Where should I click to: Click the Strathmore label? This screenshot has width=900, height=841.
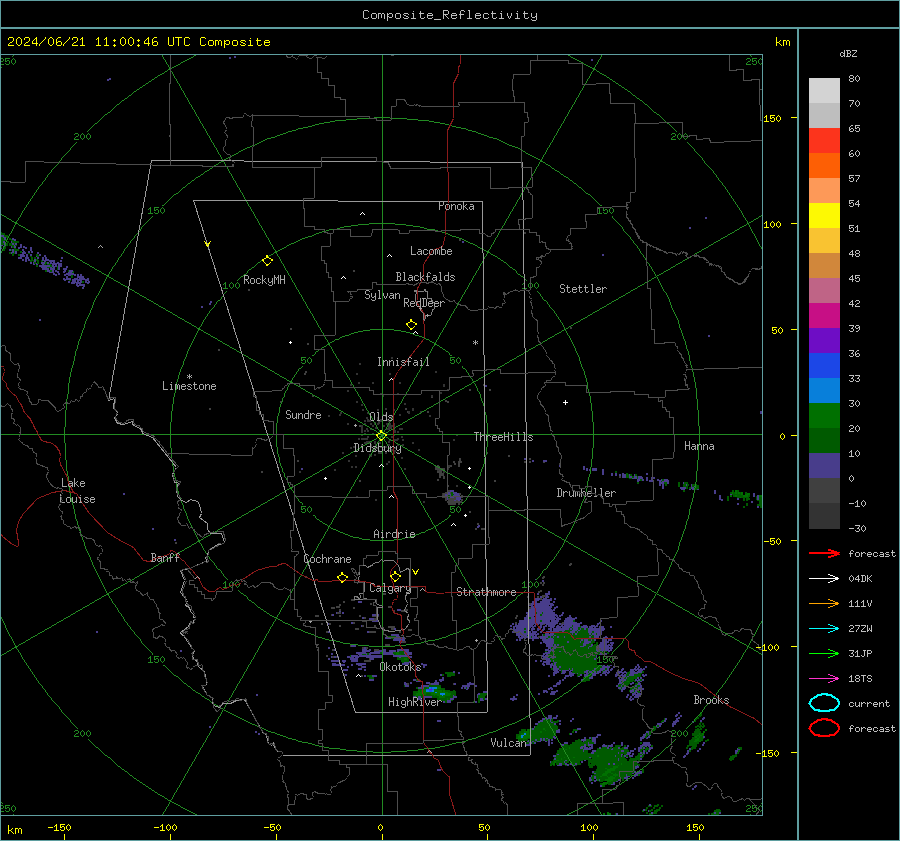(x=486, y=592)
